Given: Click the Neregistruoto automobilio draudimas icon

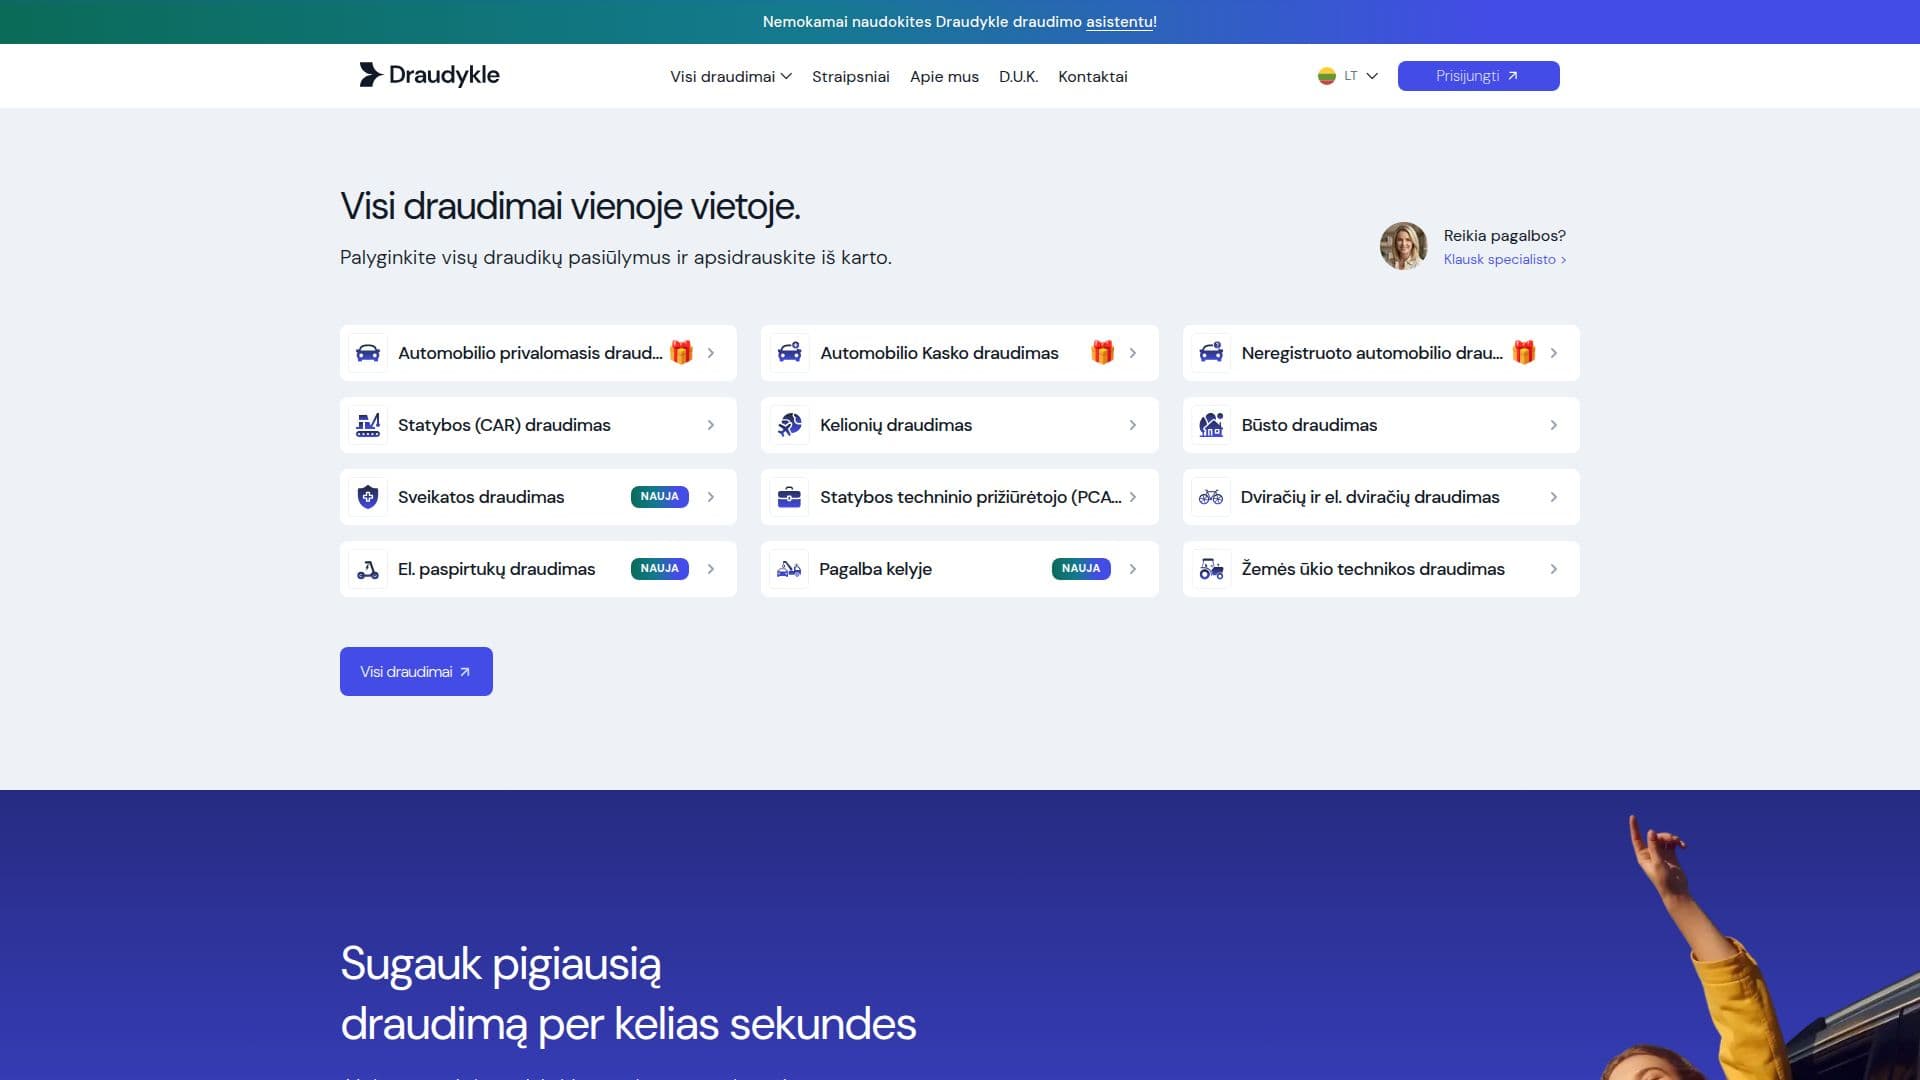Looking at the screenshot, I should click(x=1211, y=353).
